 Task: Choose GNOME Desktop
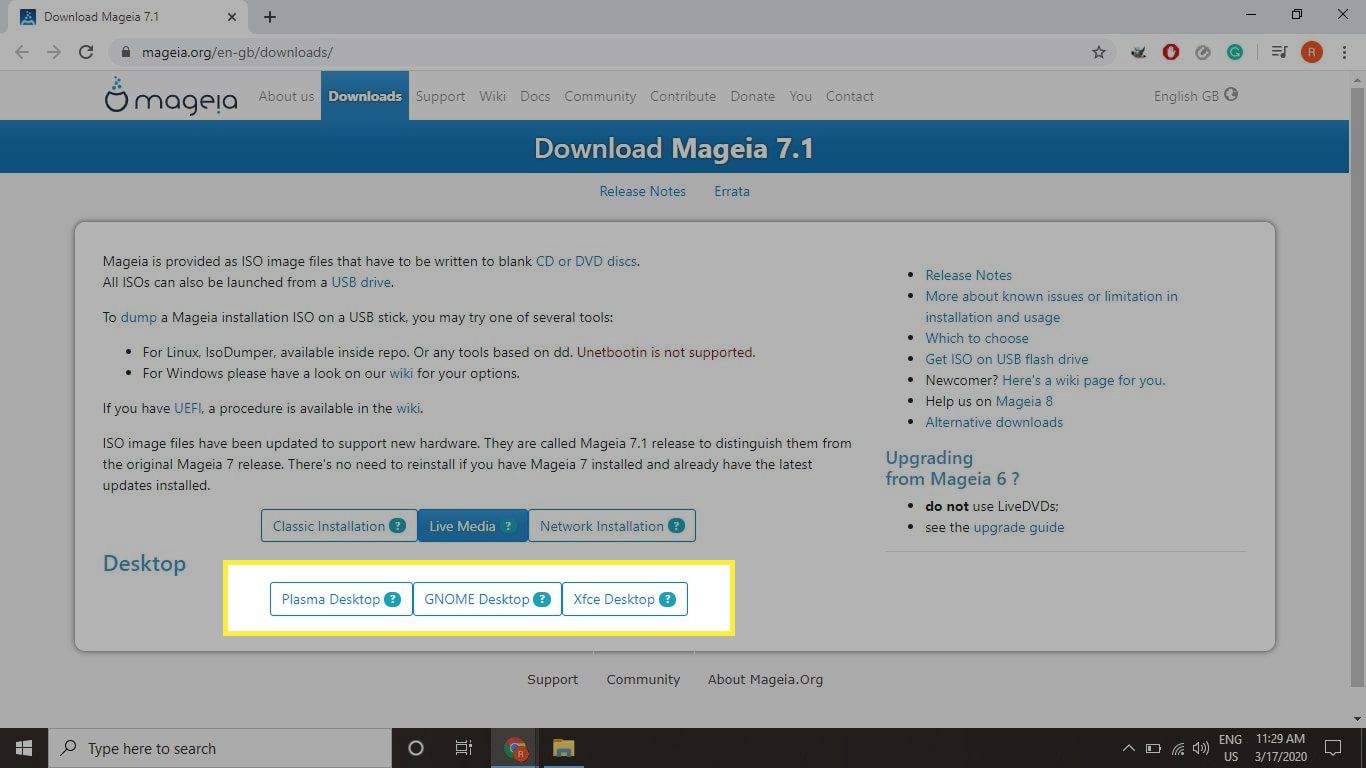[x=487, y=599]
